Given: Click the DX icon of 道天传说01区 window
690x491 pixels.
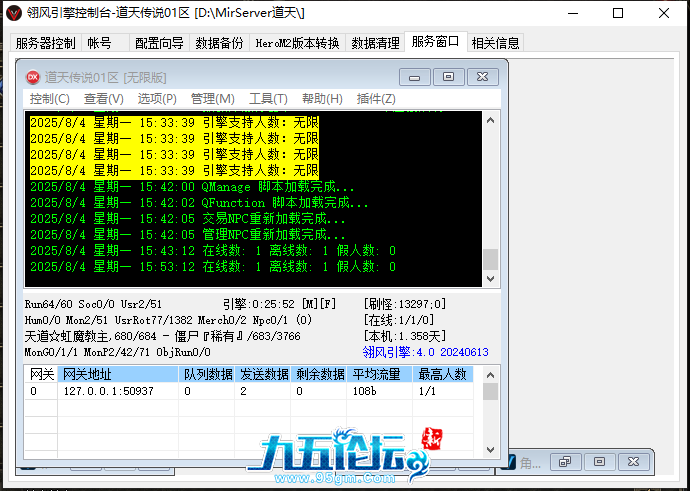Looking at the screenshot, I should tap(33, 77).
